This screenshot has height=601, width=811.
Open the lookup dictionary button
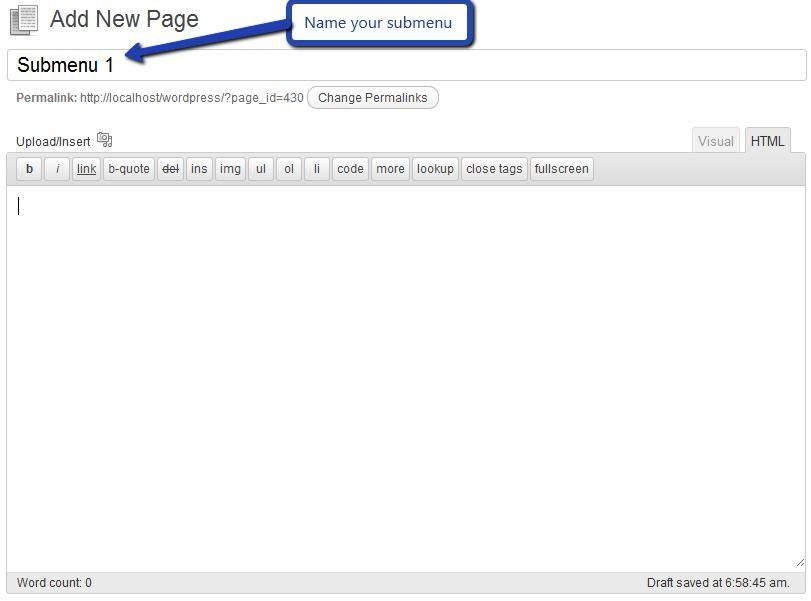pyautogui.click(x=435, y=169)
